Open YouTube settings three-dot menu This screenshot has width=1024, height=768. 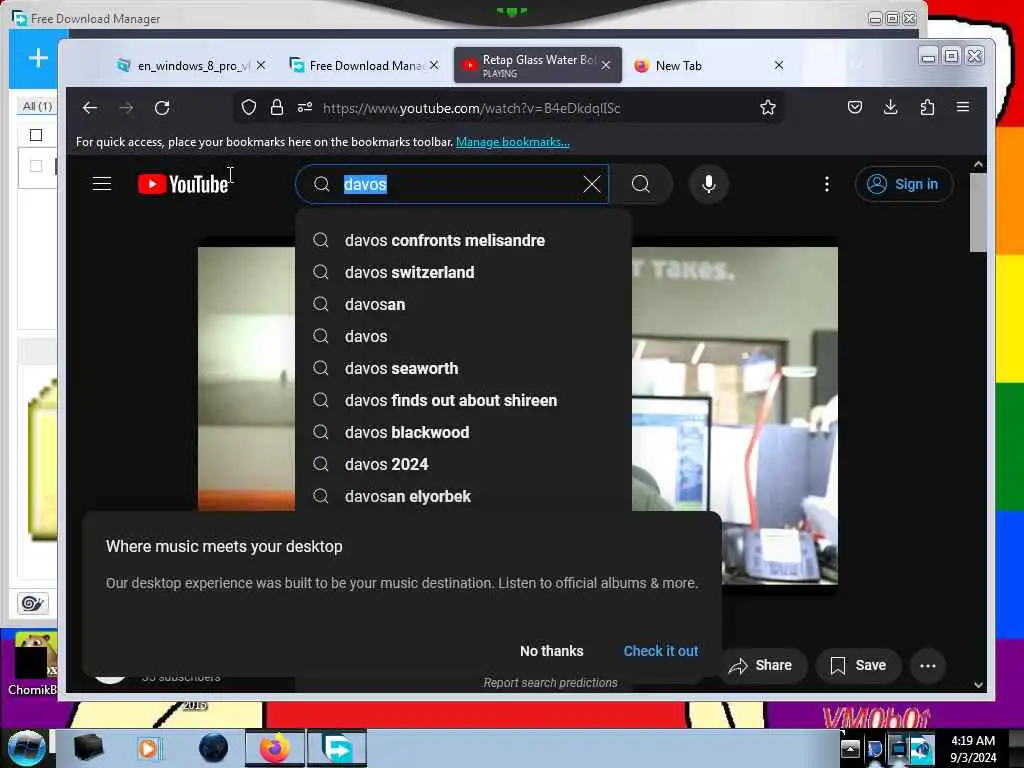(827, 184)
